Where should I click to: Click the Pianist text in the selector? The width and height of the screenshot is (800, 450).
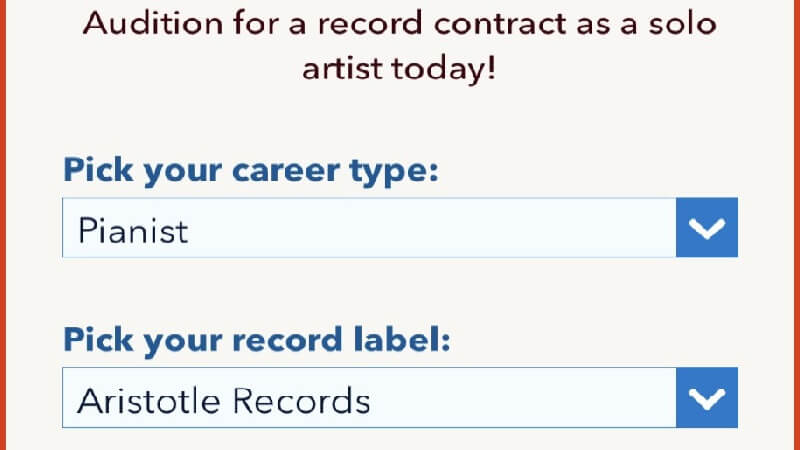coord(133,231)
